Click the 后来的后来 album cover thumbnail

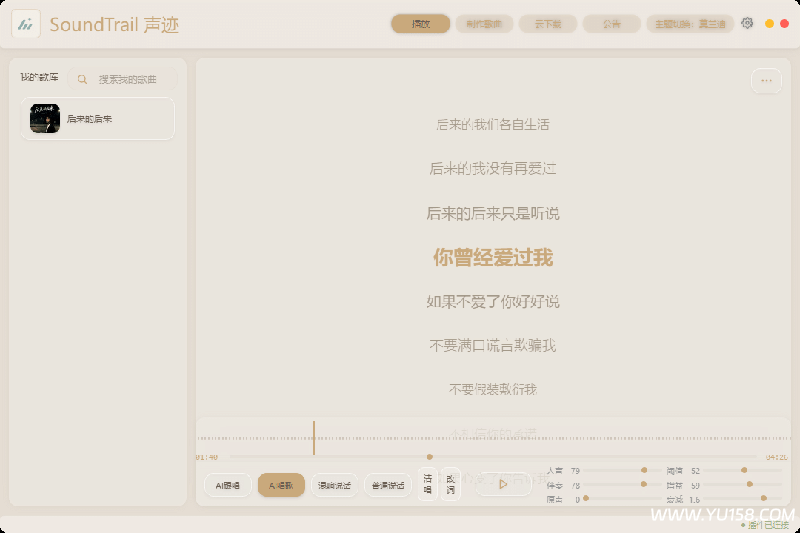pos(45,119)
